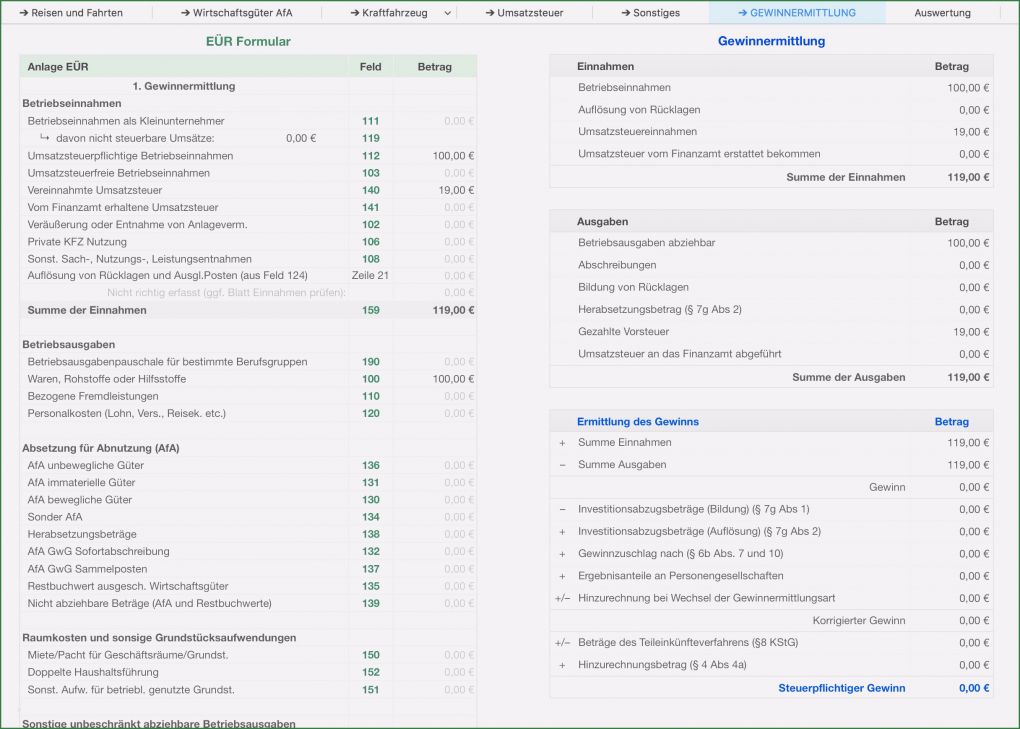Open the Umsatzsteuer tab
Screen dimensions: 1020x729
tap(524, 13)
